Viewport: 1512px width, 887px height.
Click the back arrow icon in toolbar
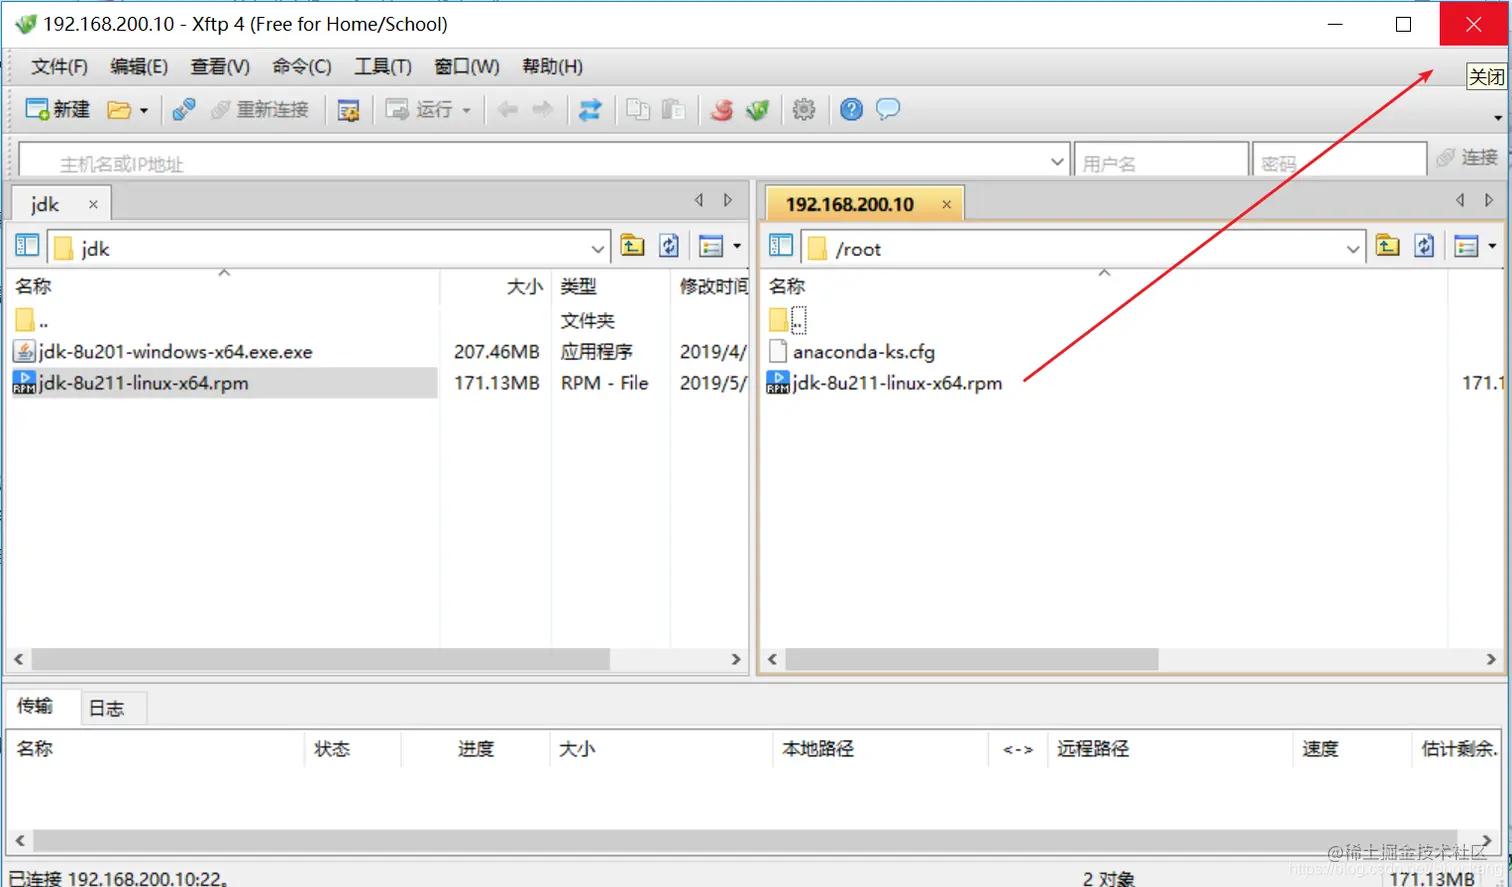(x=508, y=109)
